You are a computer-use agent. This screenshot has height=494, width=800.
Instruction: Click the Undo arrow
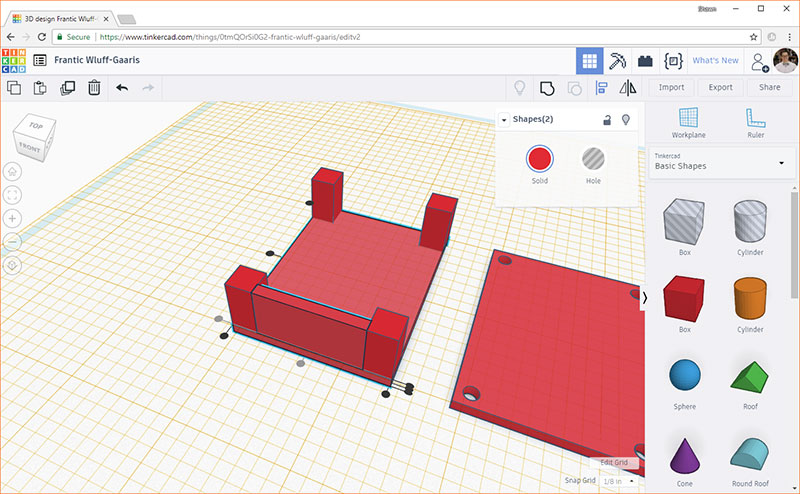point(122,88)
